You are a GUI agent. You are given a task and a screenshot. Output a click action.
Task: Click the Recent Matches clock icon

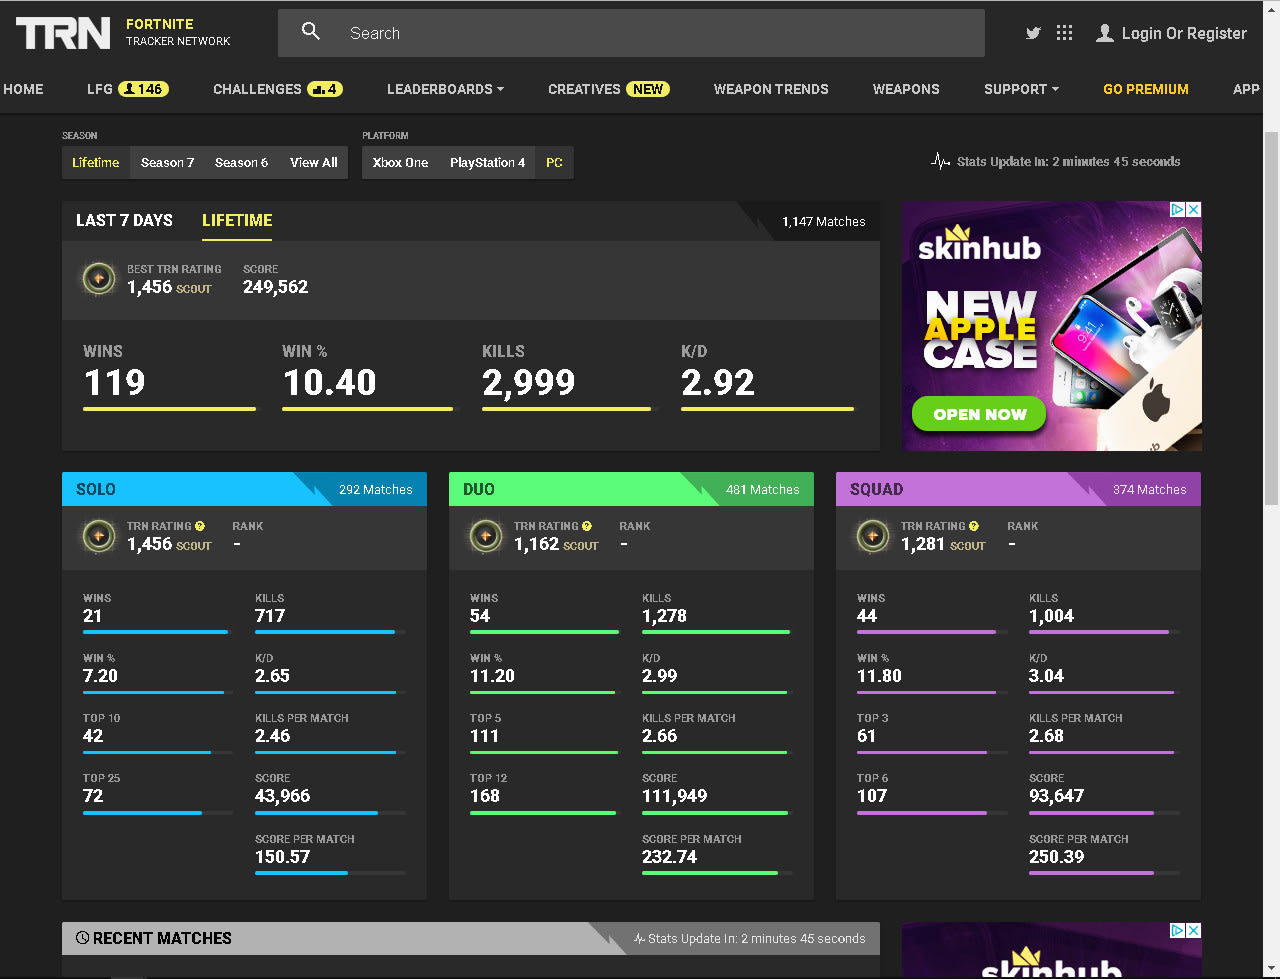(83, 938)
